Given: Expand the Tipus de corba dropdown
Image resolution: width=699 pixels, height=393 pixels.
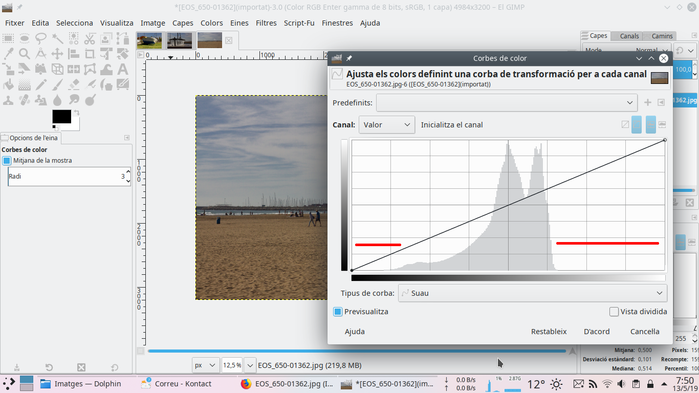Looking at the screenshot, I should coord(533,293).
